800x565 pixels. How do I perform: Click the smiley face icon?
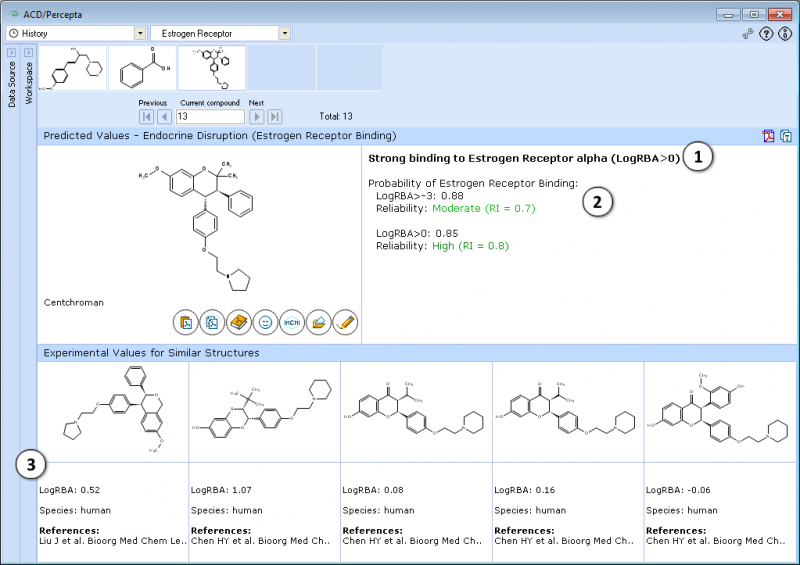click(x=265, y=322)
